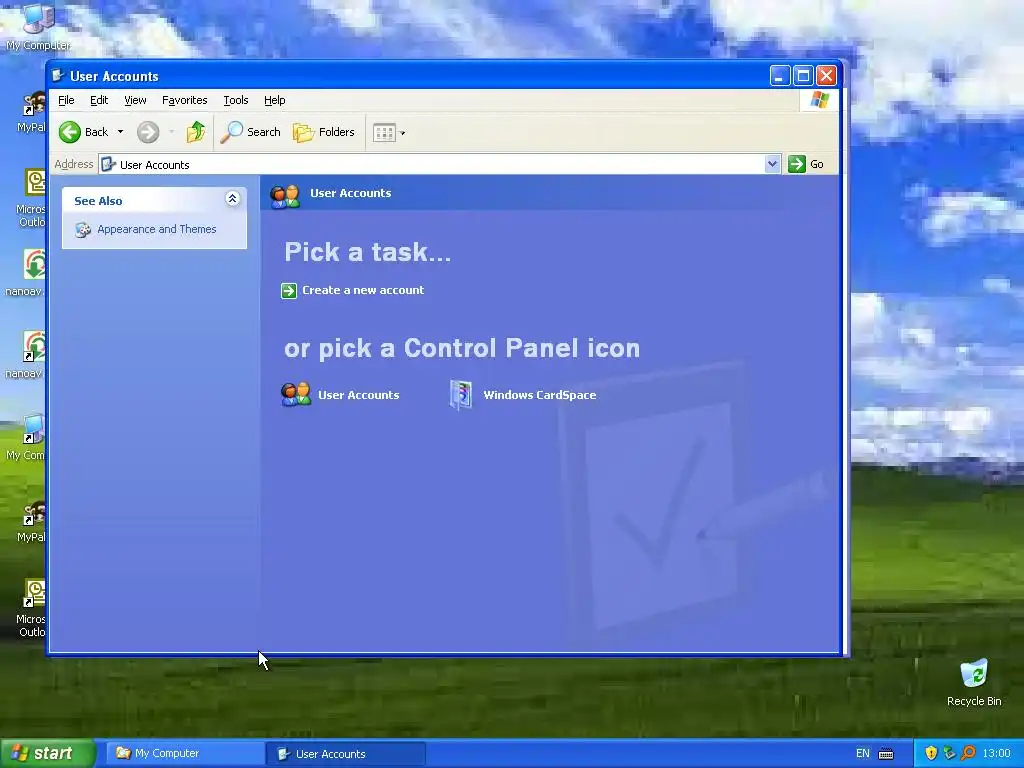Click the User Accounts link text
1024x768 pixels.
(359, 395)
